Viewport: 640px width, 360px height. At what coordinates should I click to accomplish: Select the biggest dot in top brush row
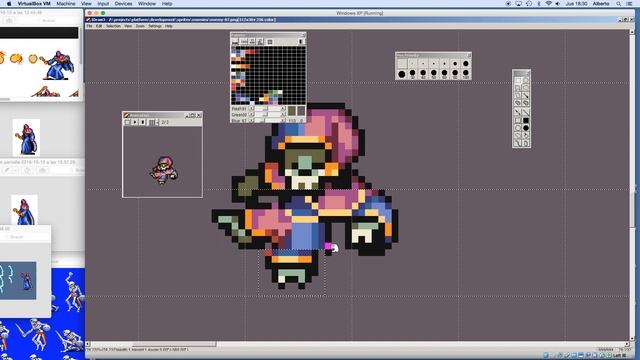tap(465, 63)
